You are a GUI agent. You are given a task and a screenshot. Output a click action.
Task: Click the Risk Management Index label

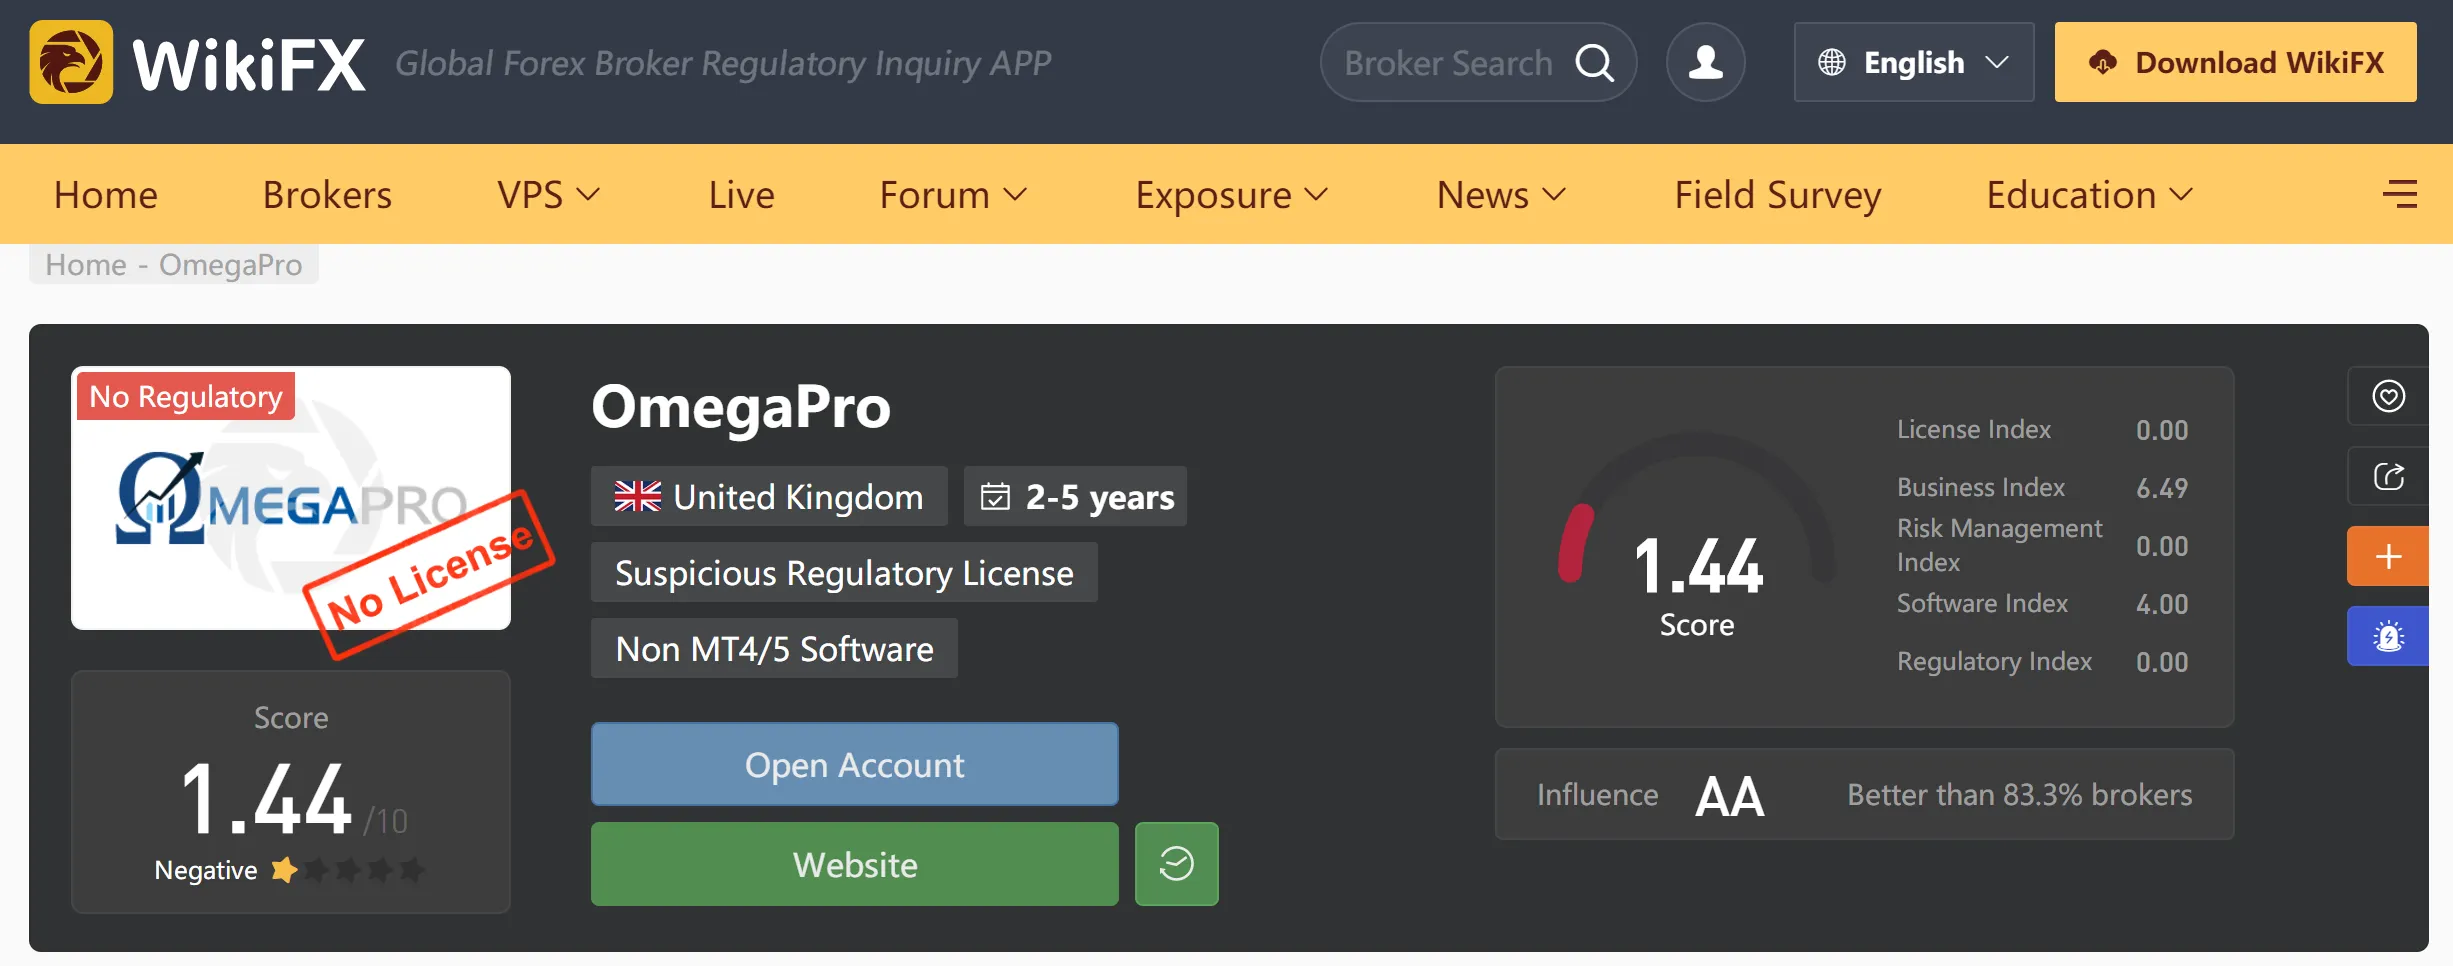pyautogui.click(x=2000, y=545)
